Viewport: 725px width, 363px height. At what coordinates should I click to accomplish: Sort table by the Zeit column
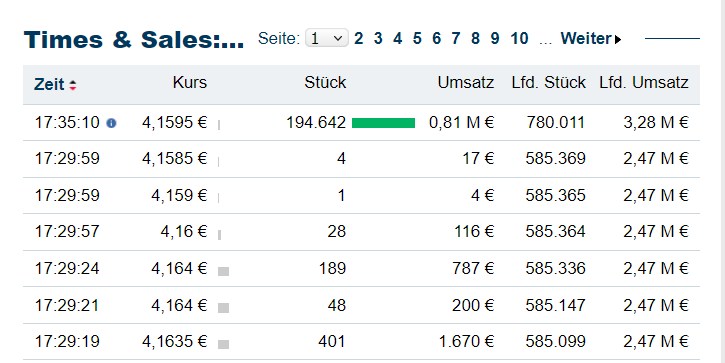click(49, 85)
